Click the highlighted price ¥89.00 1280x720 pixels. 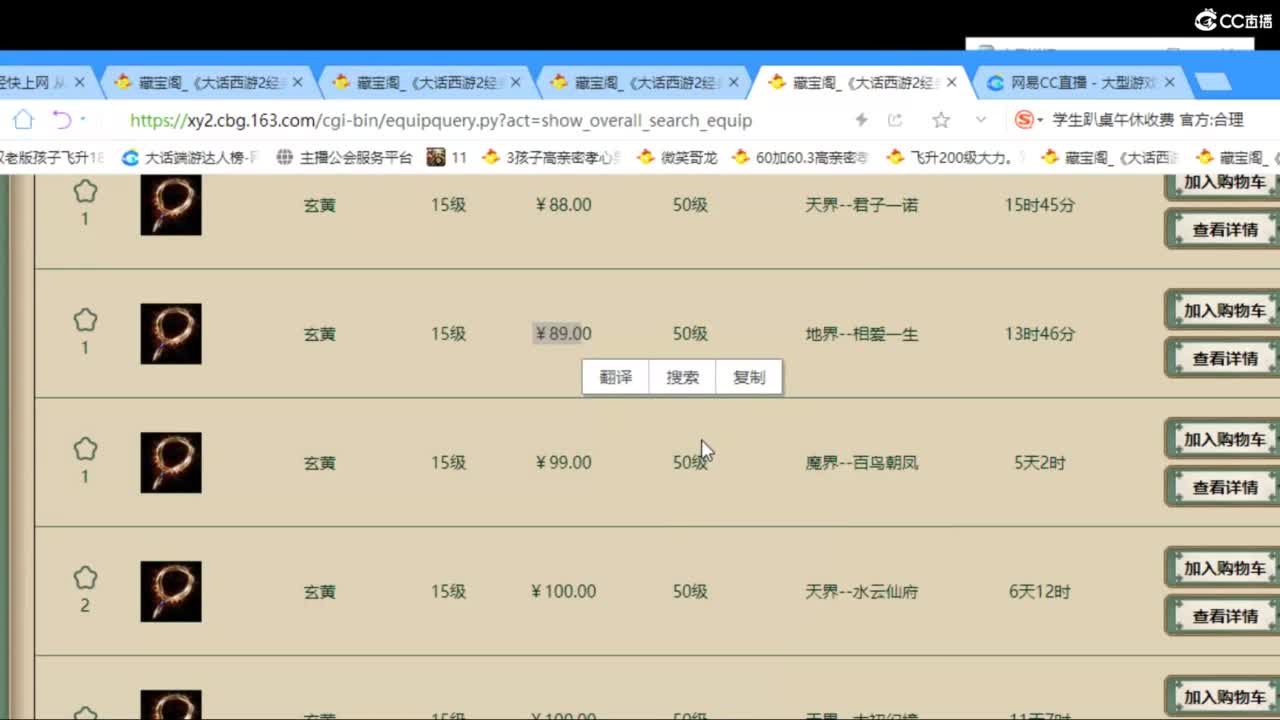point(563,334)
